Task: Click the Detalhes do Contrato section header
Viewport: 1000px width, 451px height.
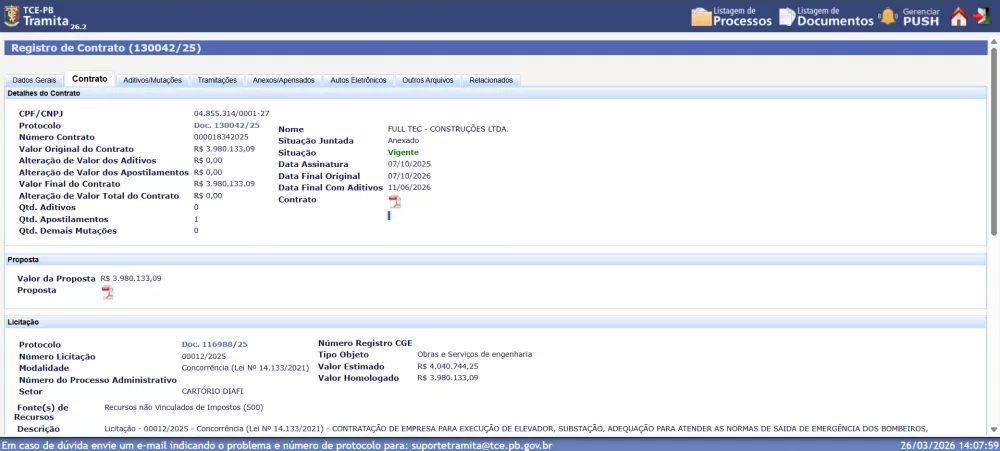Action: pos(44,93)
